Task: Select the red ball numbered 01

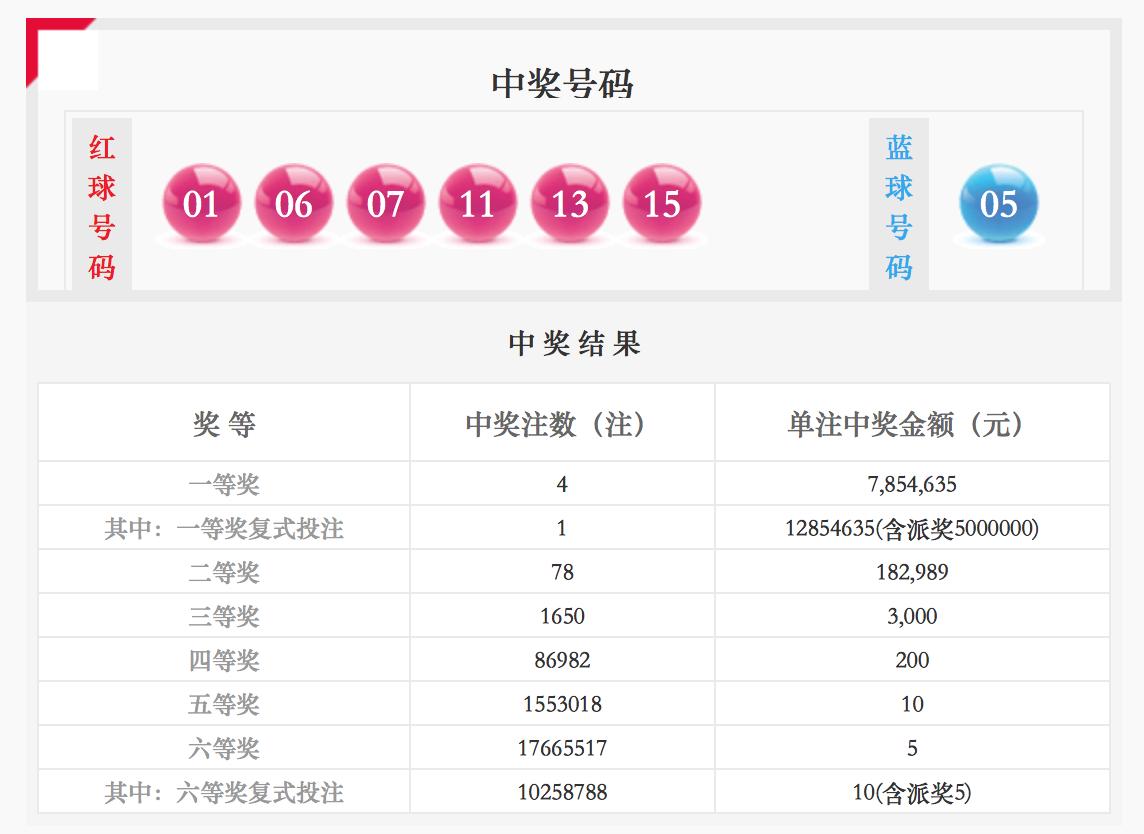Action: click(x=202, y=201)
